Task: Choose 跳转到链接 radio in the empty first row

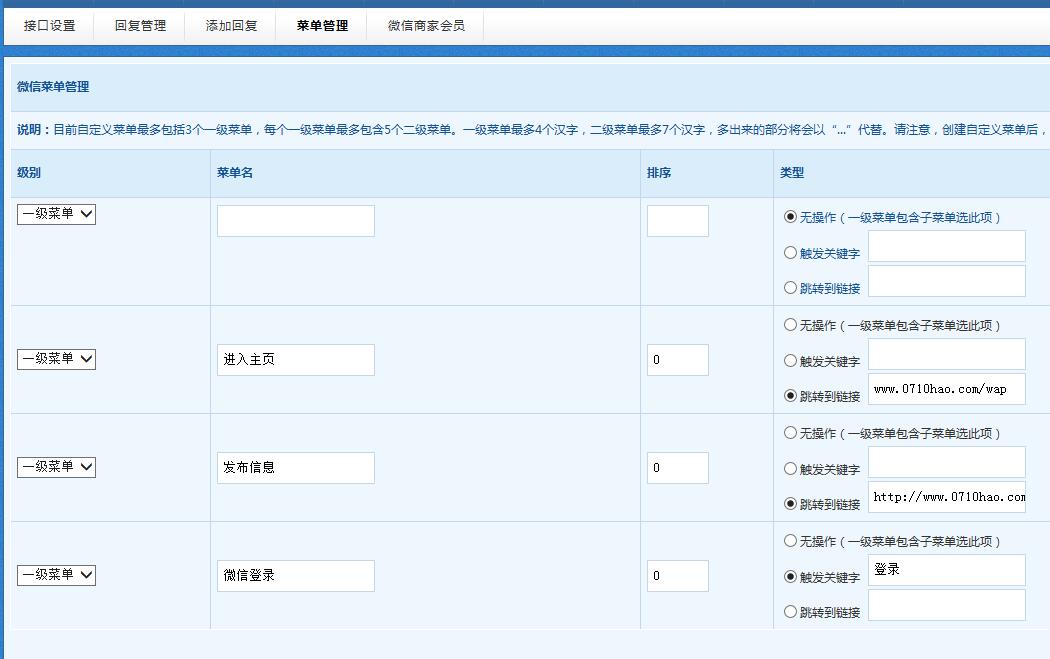Action: pyautogui.click(x=791, y=288)
